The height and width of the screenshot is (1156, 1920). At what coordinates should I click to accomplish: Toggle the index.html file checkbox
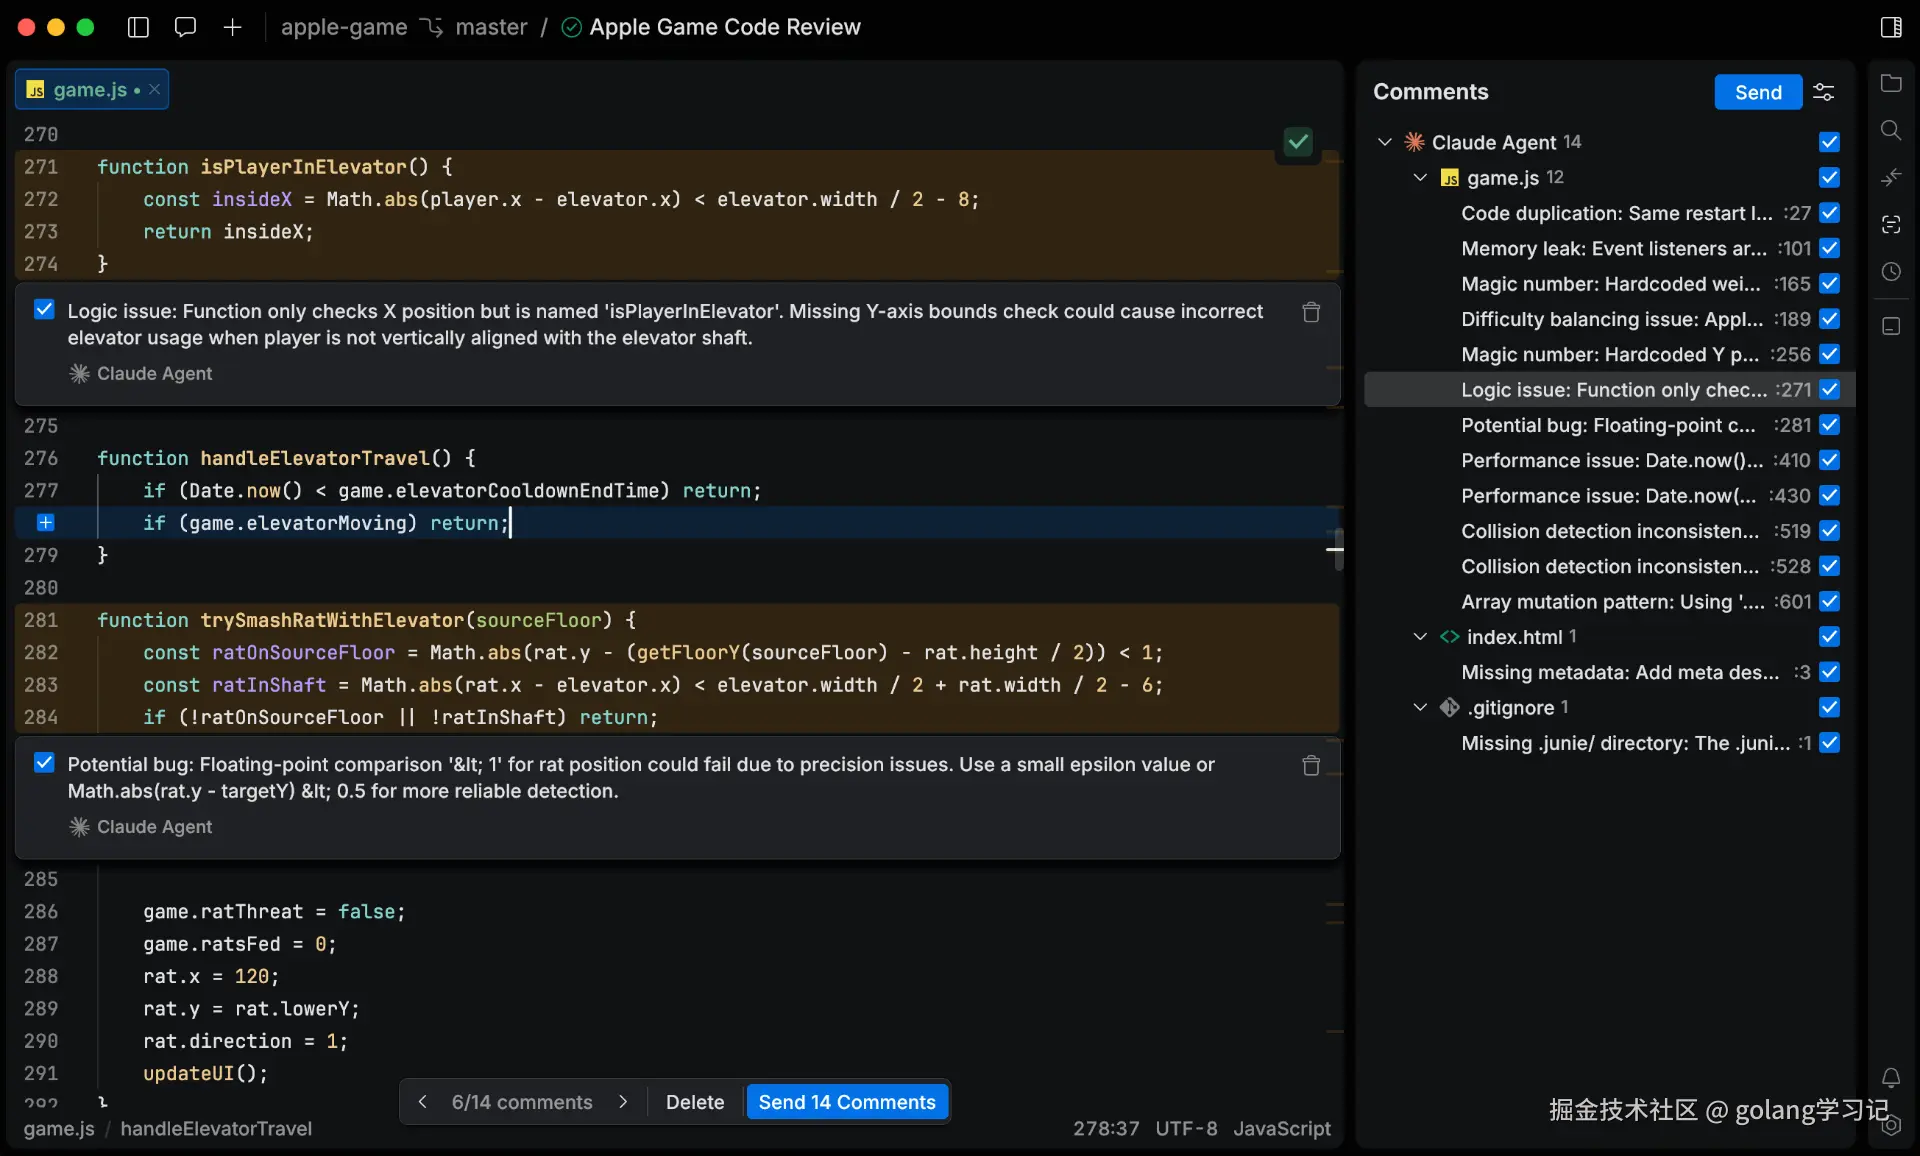(x=1829, y=636)
